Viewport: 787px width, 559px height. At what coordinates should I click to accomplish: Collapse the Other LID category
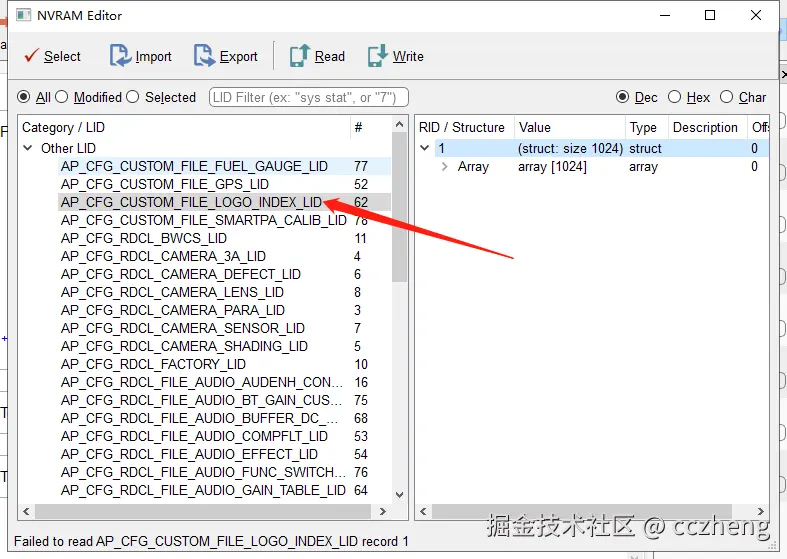28,148
